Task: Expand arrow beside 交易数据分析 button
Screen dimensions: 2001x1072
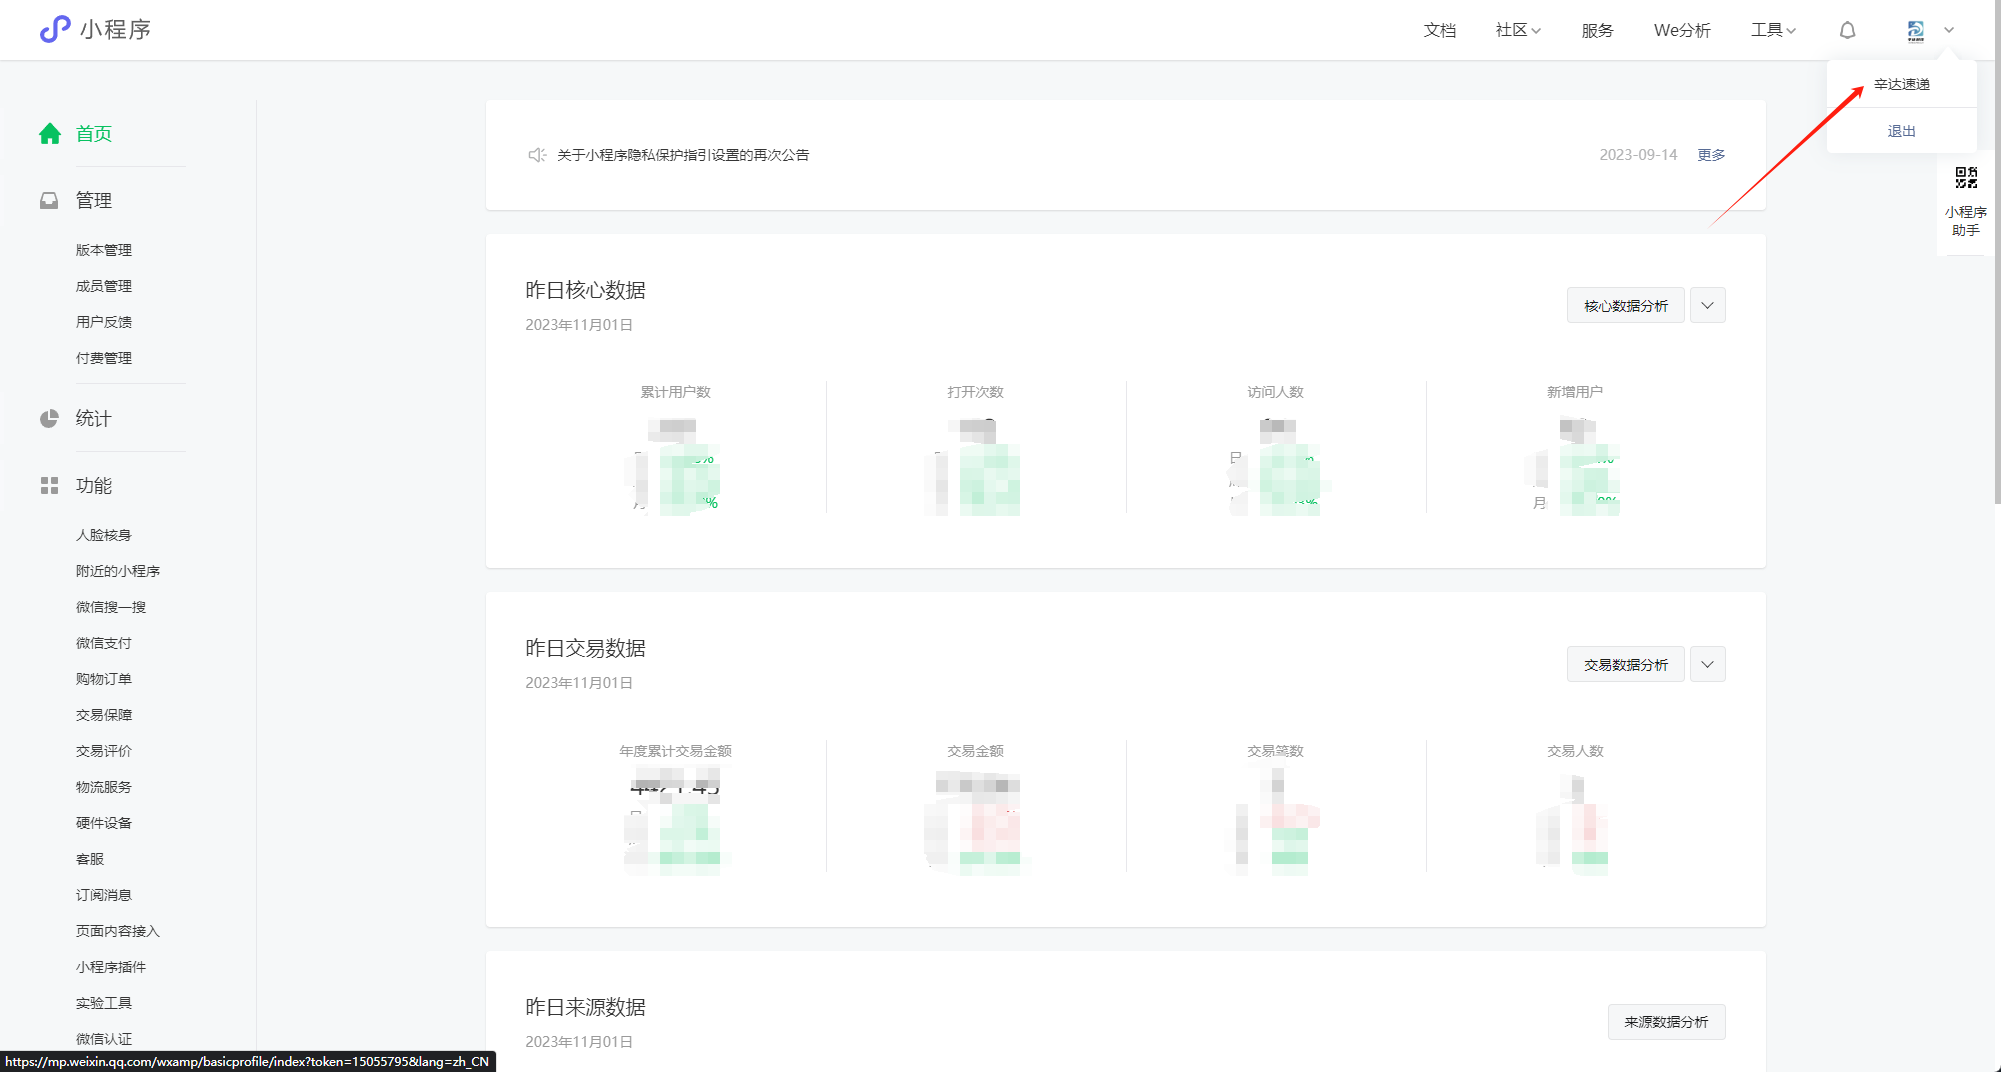Action: click(x=1707, y=665)
